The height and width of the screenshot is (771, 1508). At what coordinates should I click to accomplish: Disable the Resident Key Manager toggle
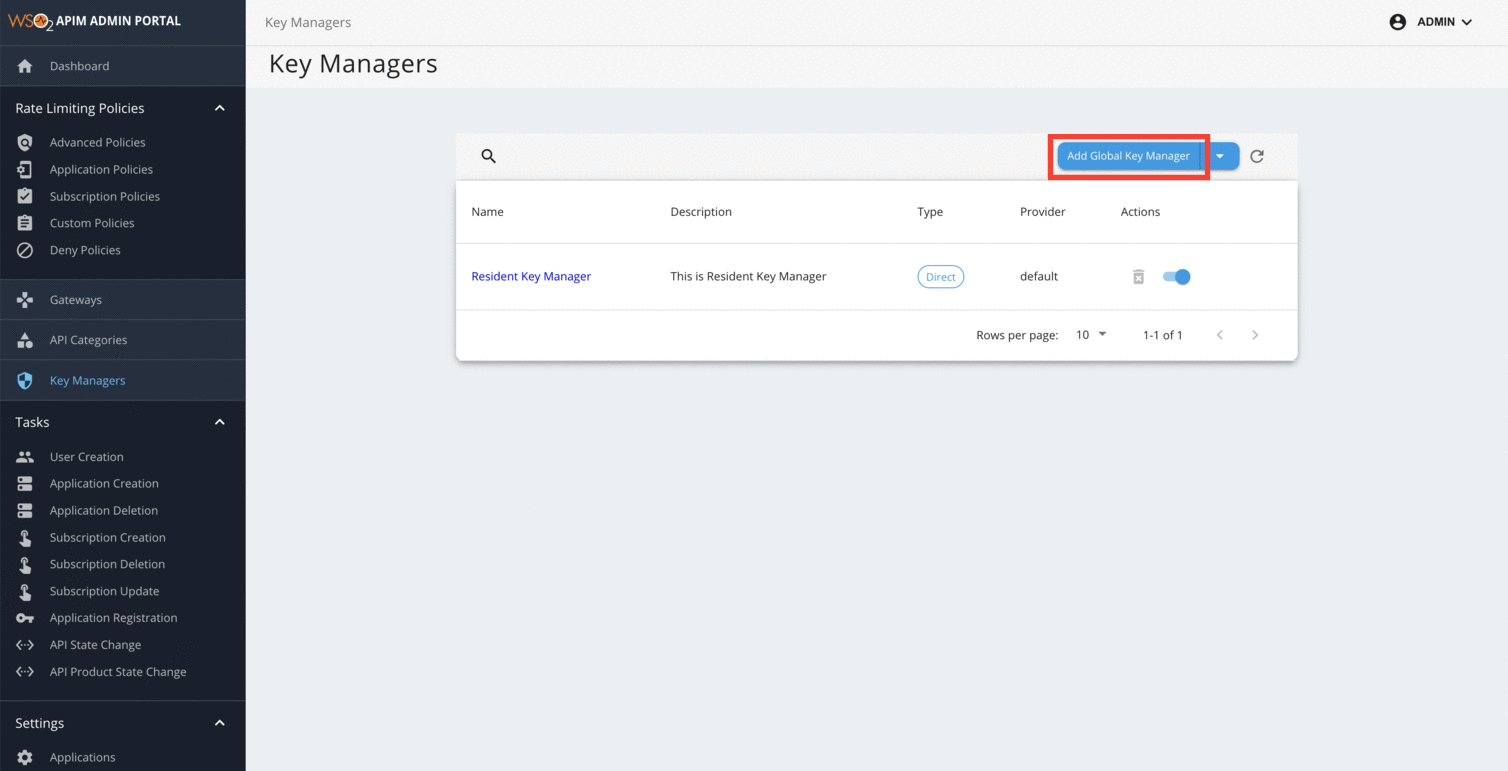1177,277
